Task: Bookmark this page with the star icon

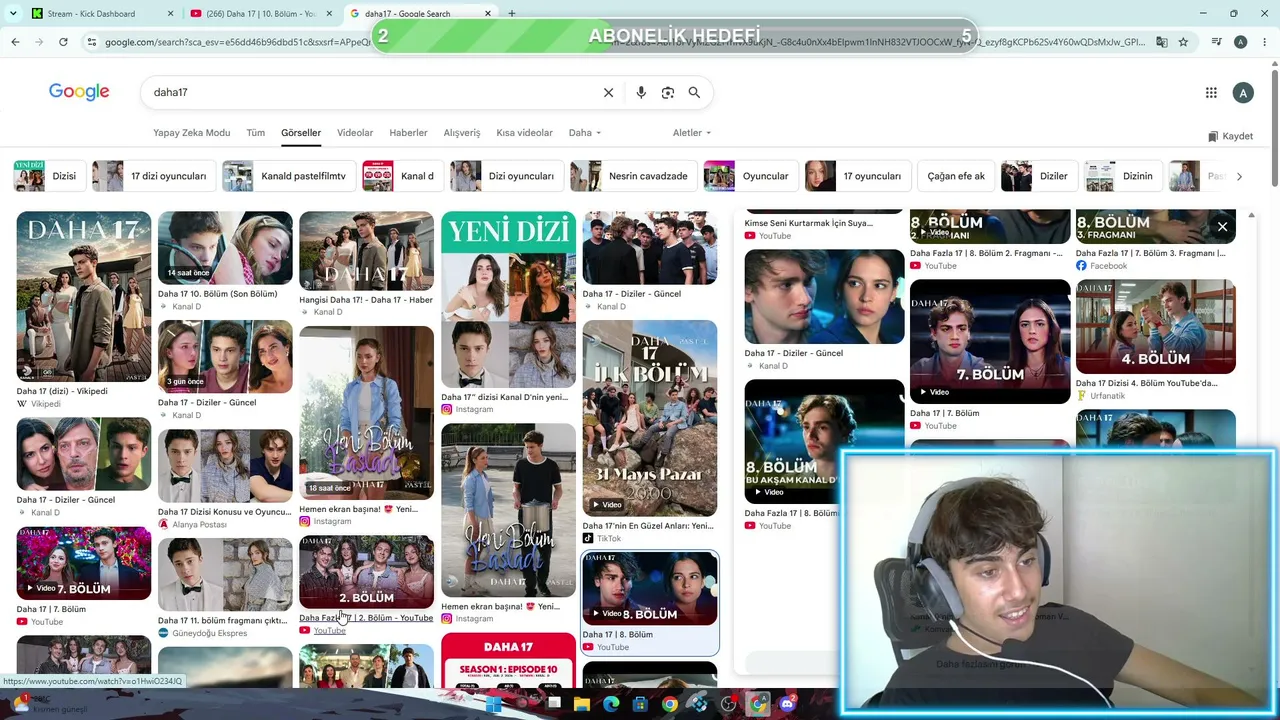Action: tap(1183, 42)
